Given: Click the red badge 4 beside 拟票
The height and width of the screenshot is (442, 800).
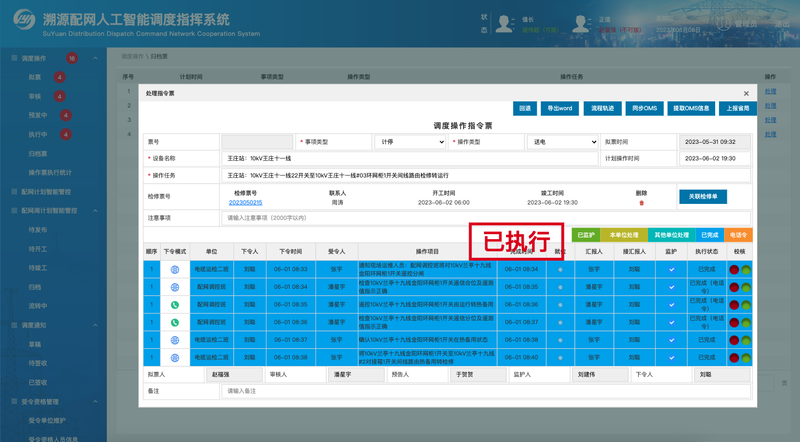Looking at the screenshot, I should (60, 77).
